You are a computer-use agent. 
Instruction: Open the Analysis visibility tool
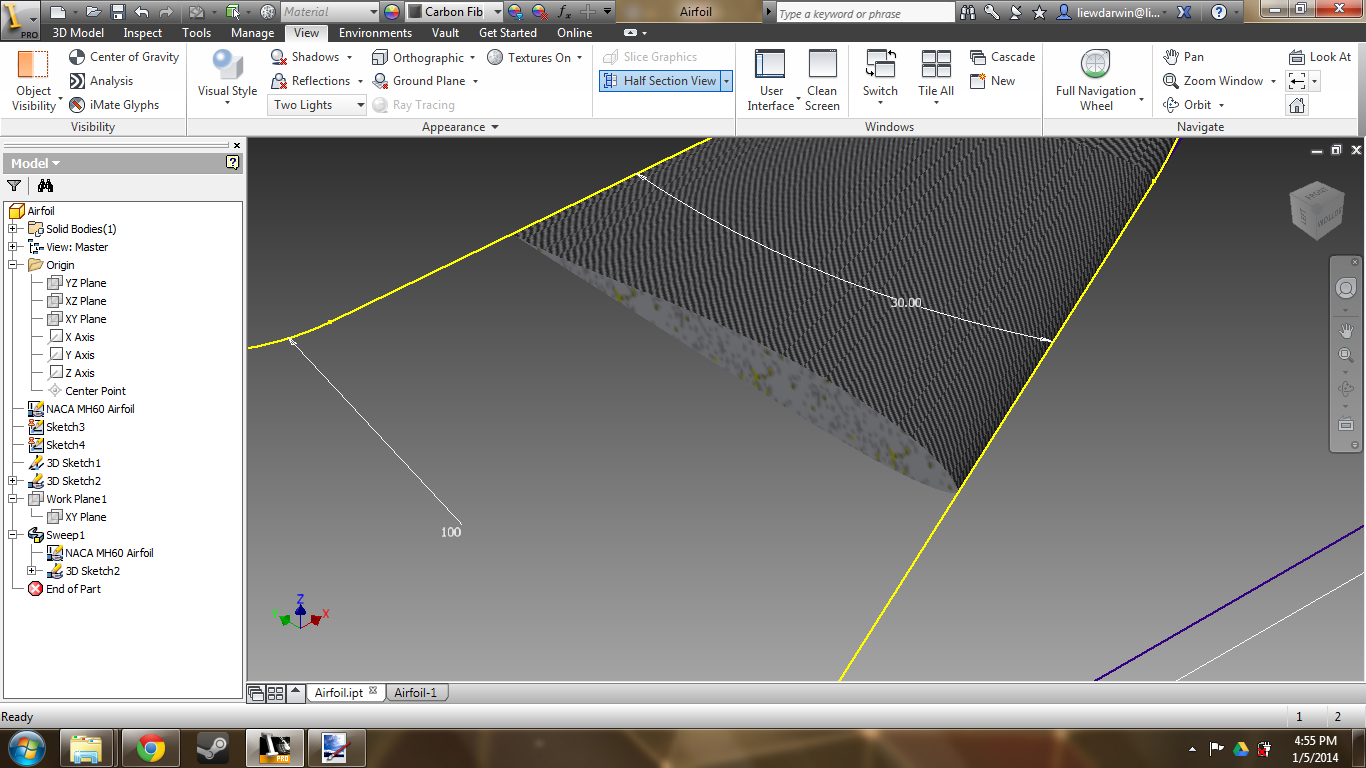pyautogui.click(x=101, y=81)
